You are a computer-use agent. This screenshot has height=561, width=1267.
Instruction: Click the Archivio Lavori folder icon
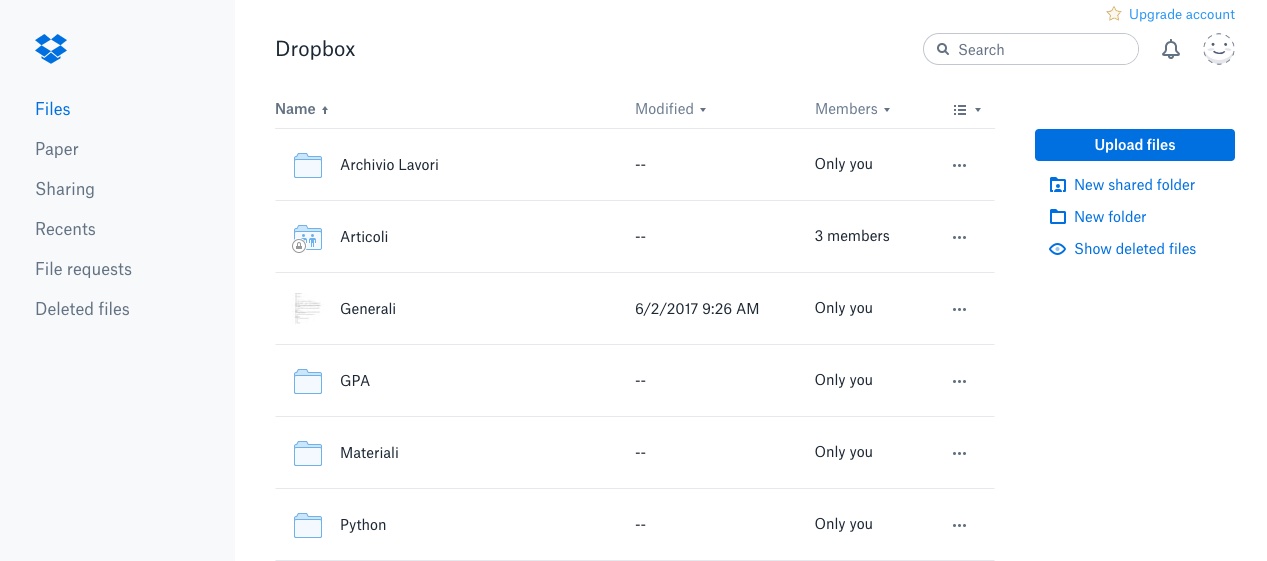pyautogui.click(x=307, y=165)
